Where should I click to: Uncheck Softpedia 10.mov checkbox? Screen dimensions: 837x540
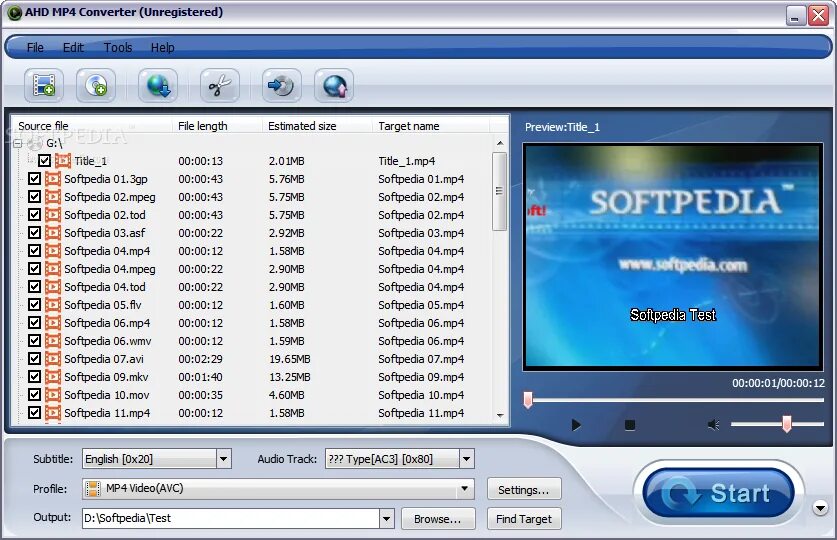(34, 395)
